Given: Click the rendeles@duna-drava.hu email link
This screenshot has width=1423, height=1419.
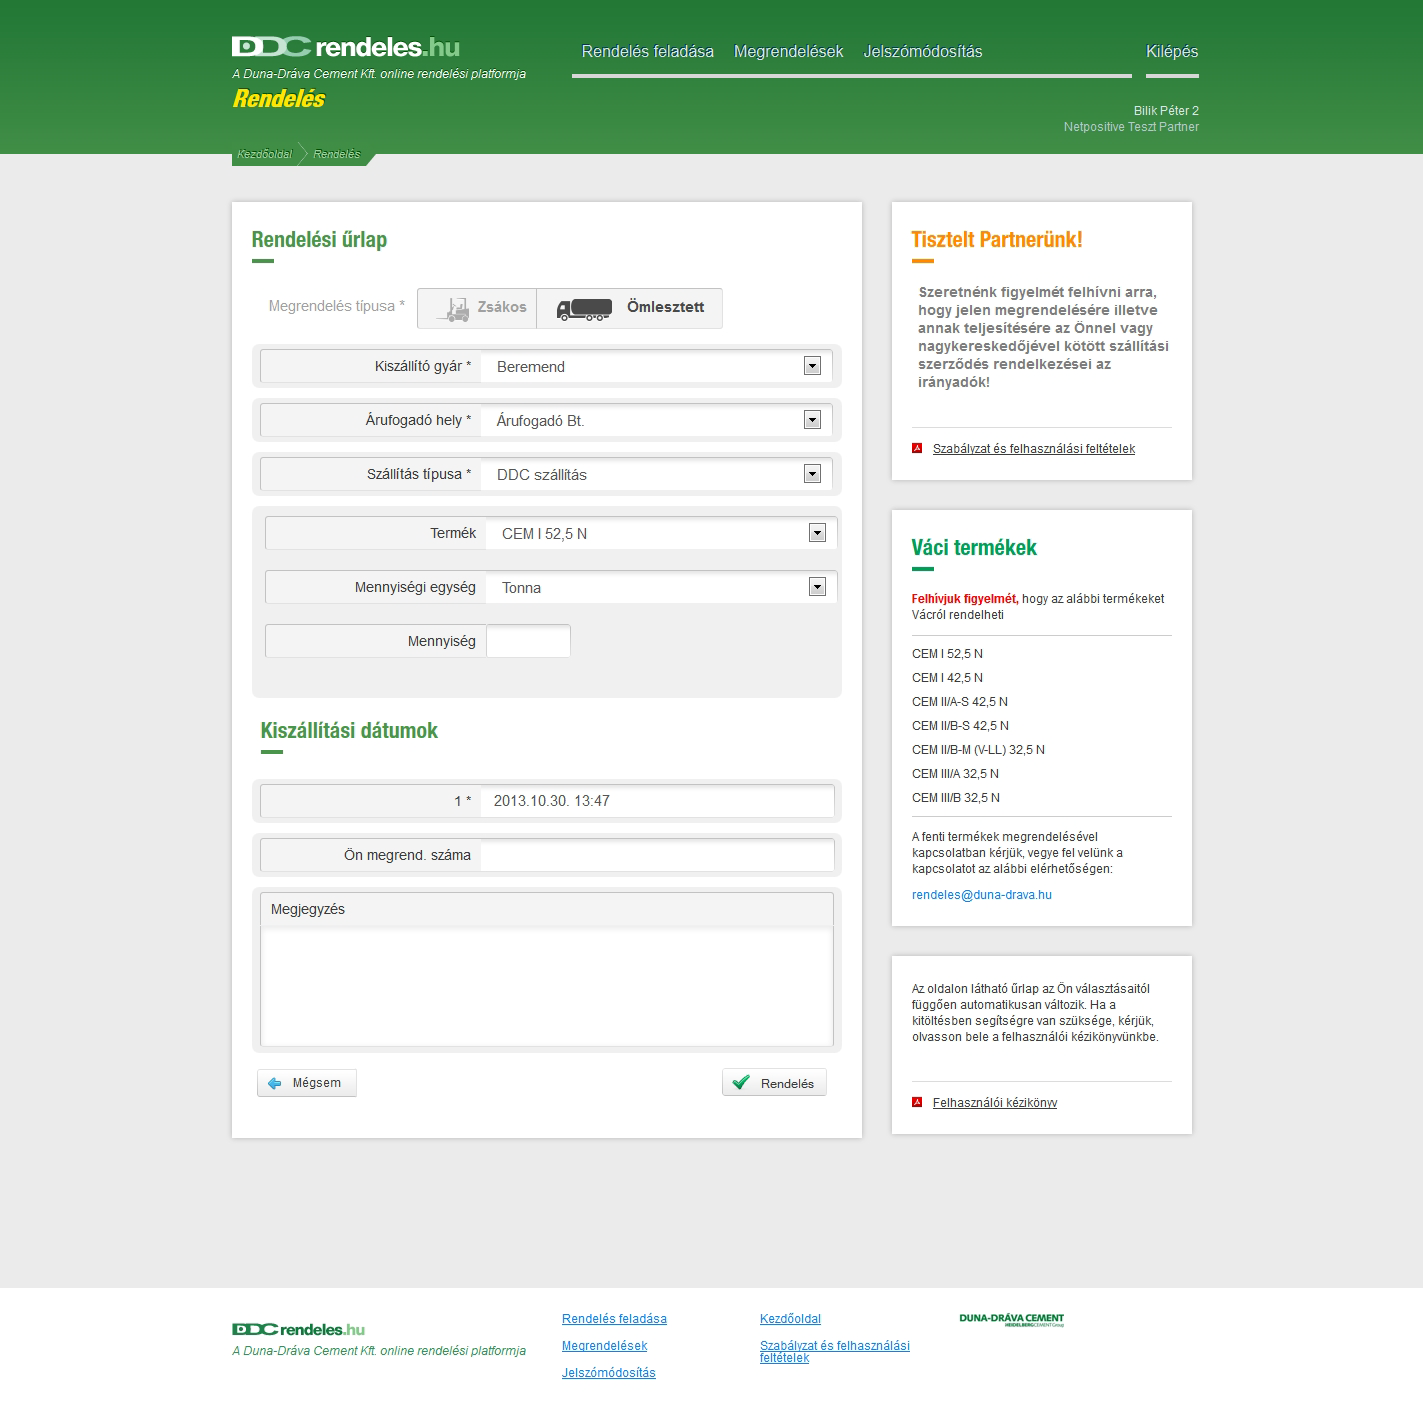Looking at the screenshot, I should pyautogui.click(x=982, y=895).
